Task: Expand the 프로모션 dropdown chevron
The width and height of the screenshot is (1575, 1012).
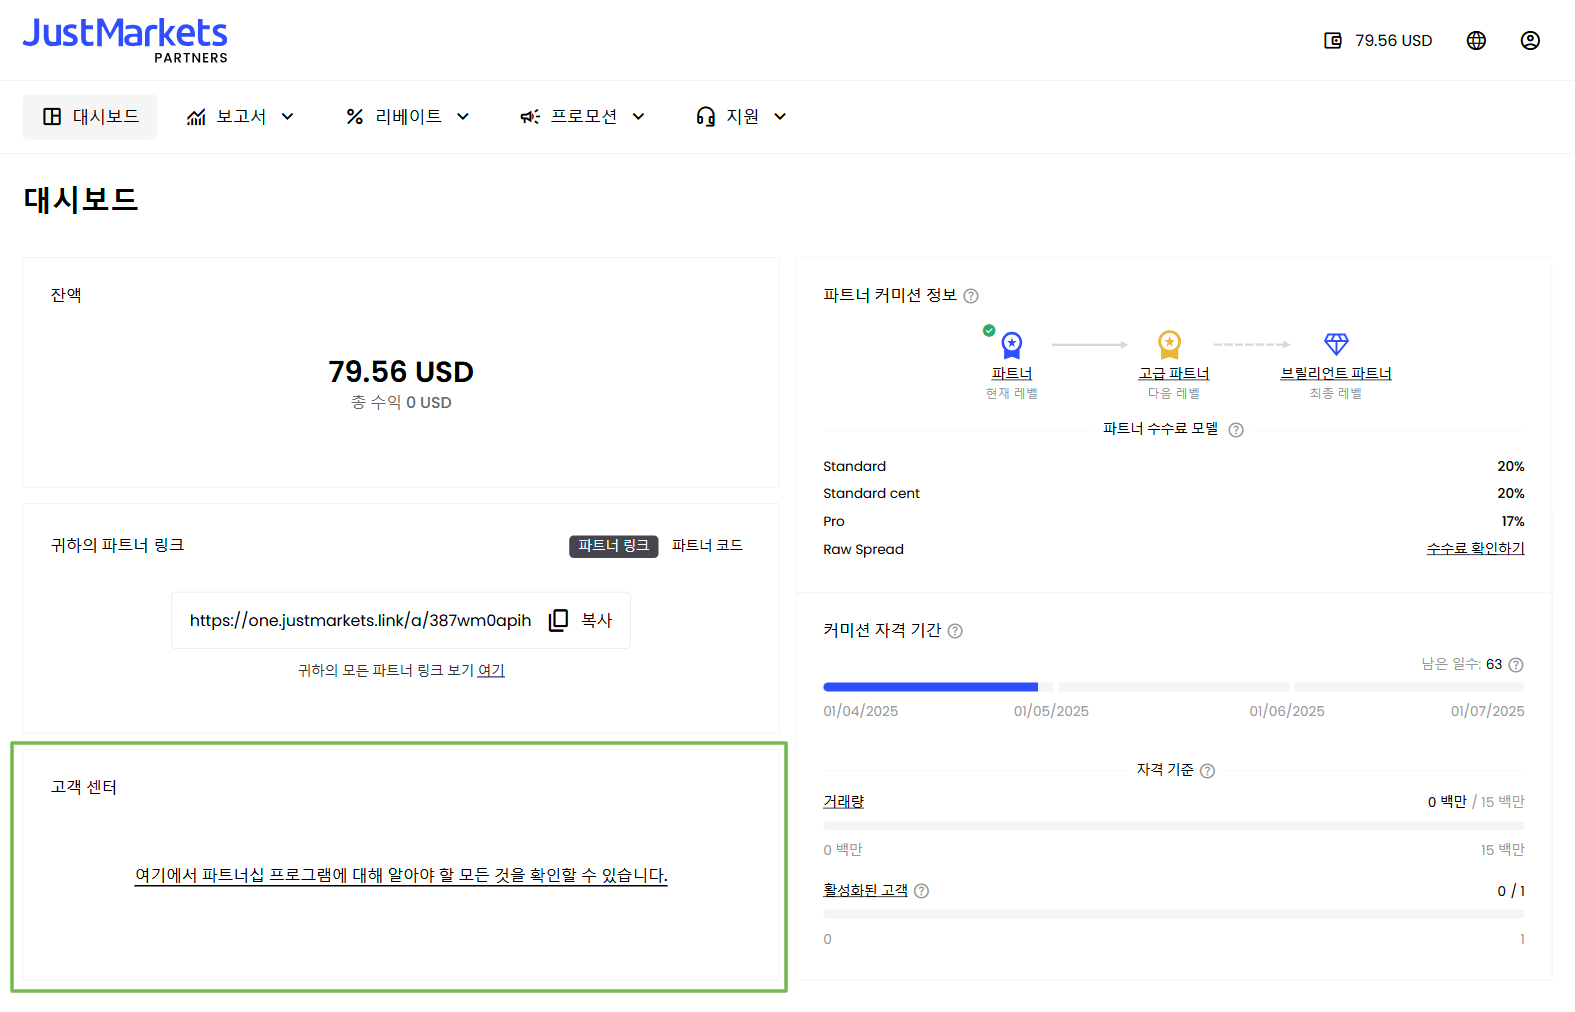Action: click(638, 117)
